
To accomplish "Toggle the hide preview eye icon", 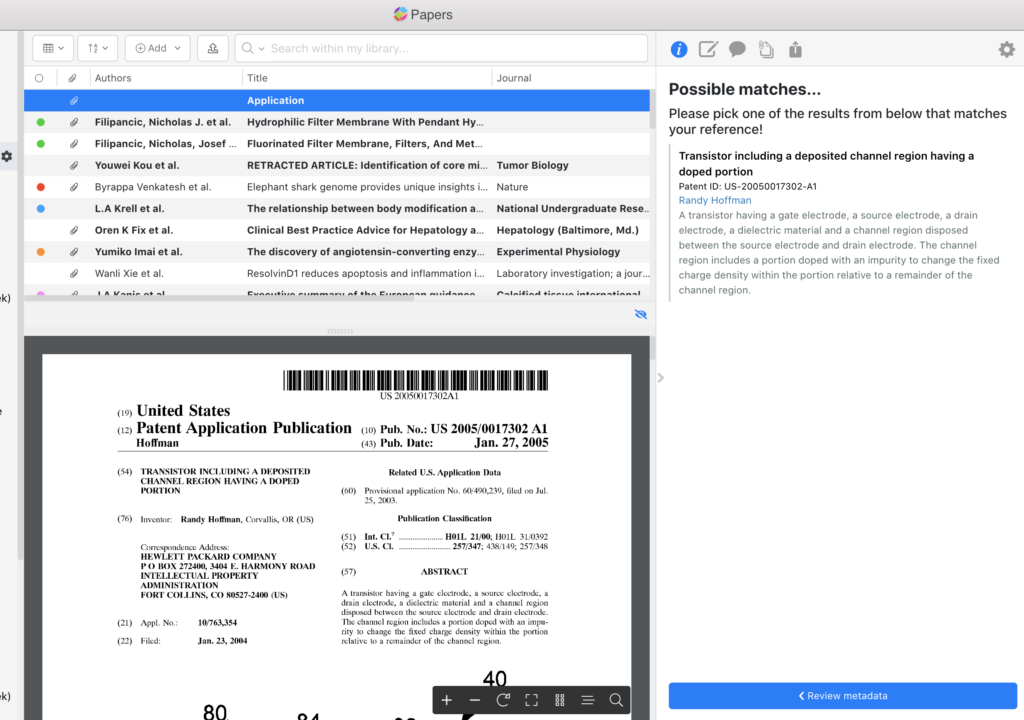I will [641, 314].
